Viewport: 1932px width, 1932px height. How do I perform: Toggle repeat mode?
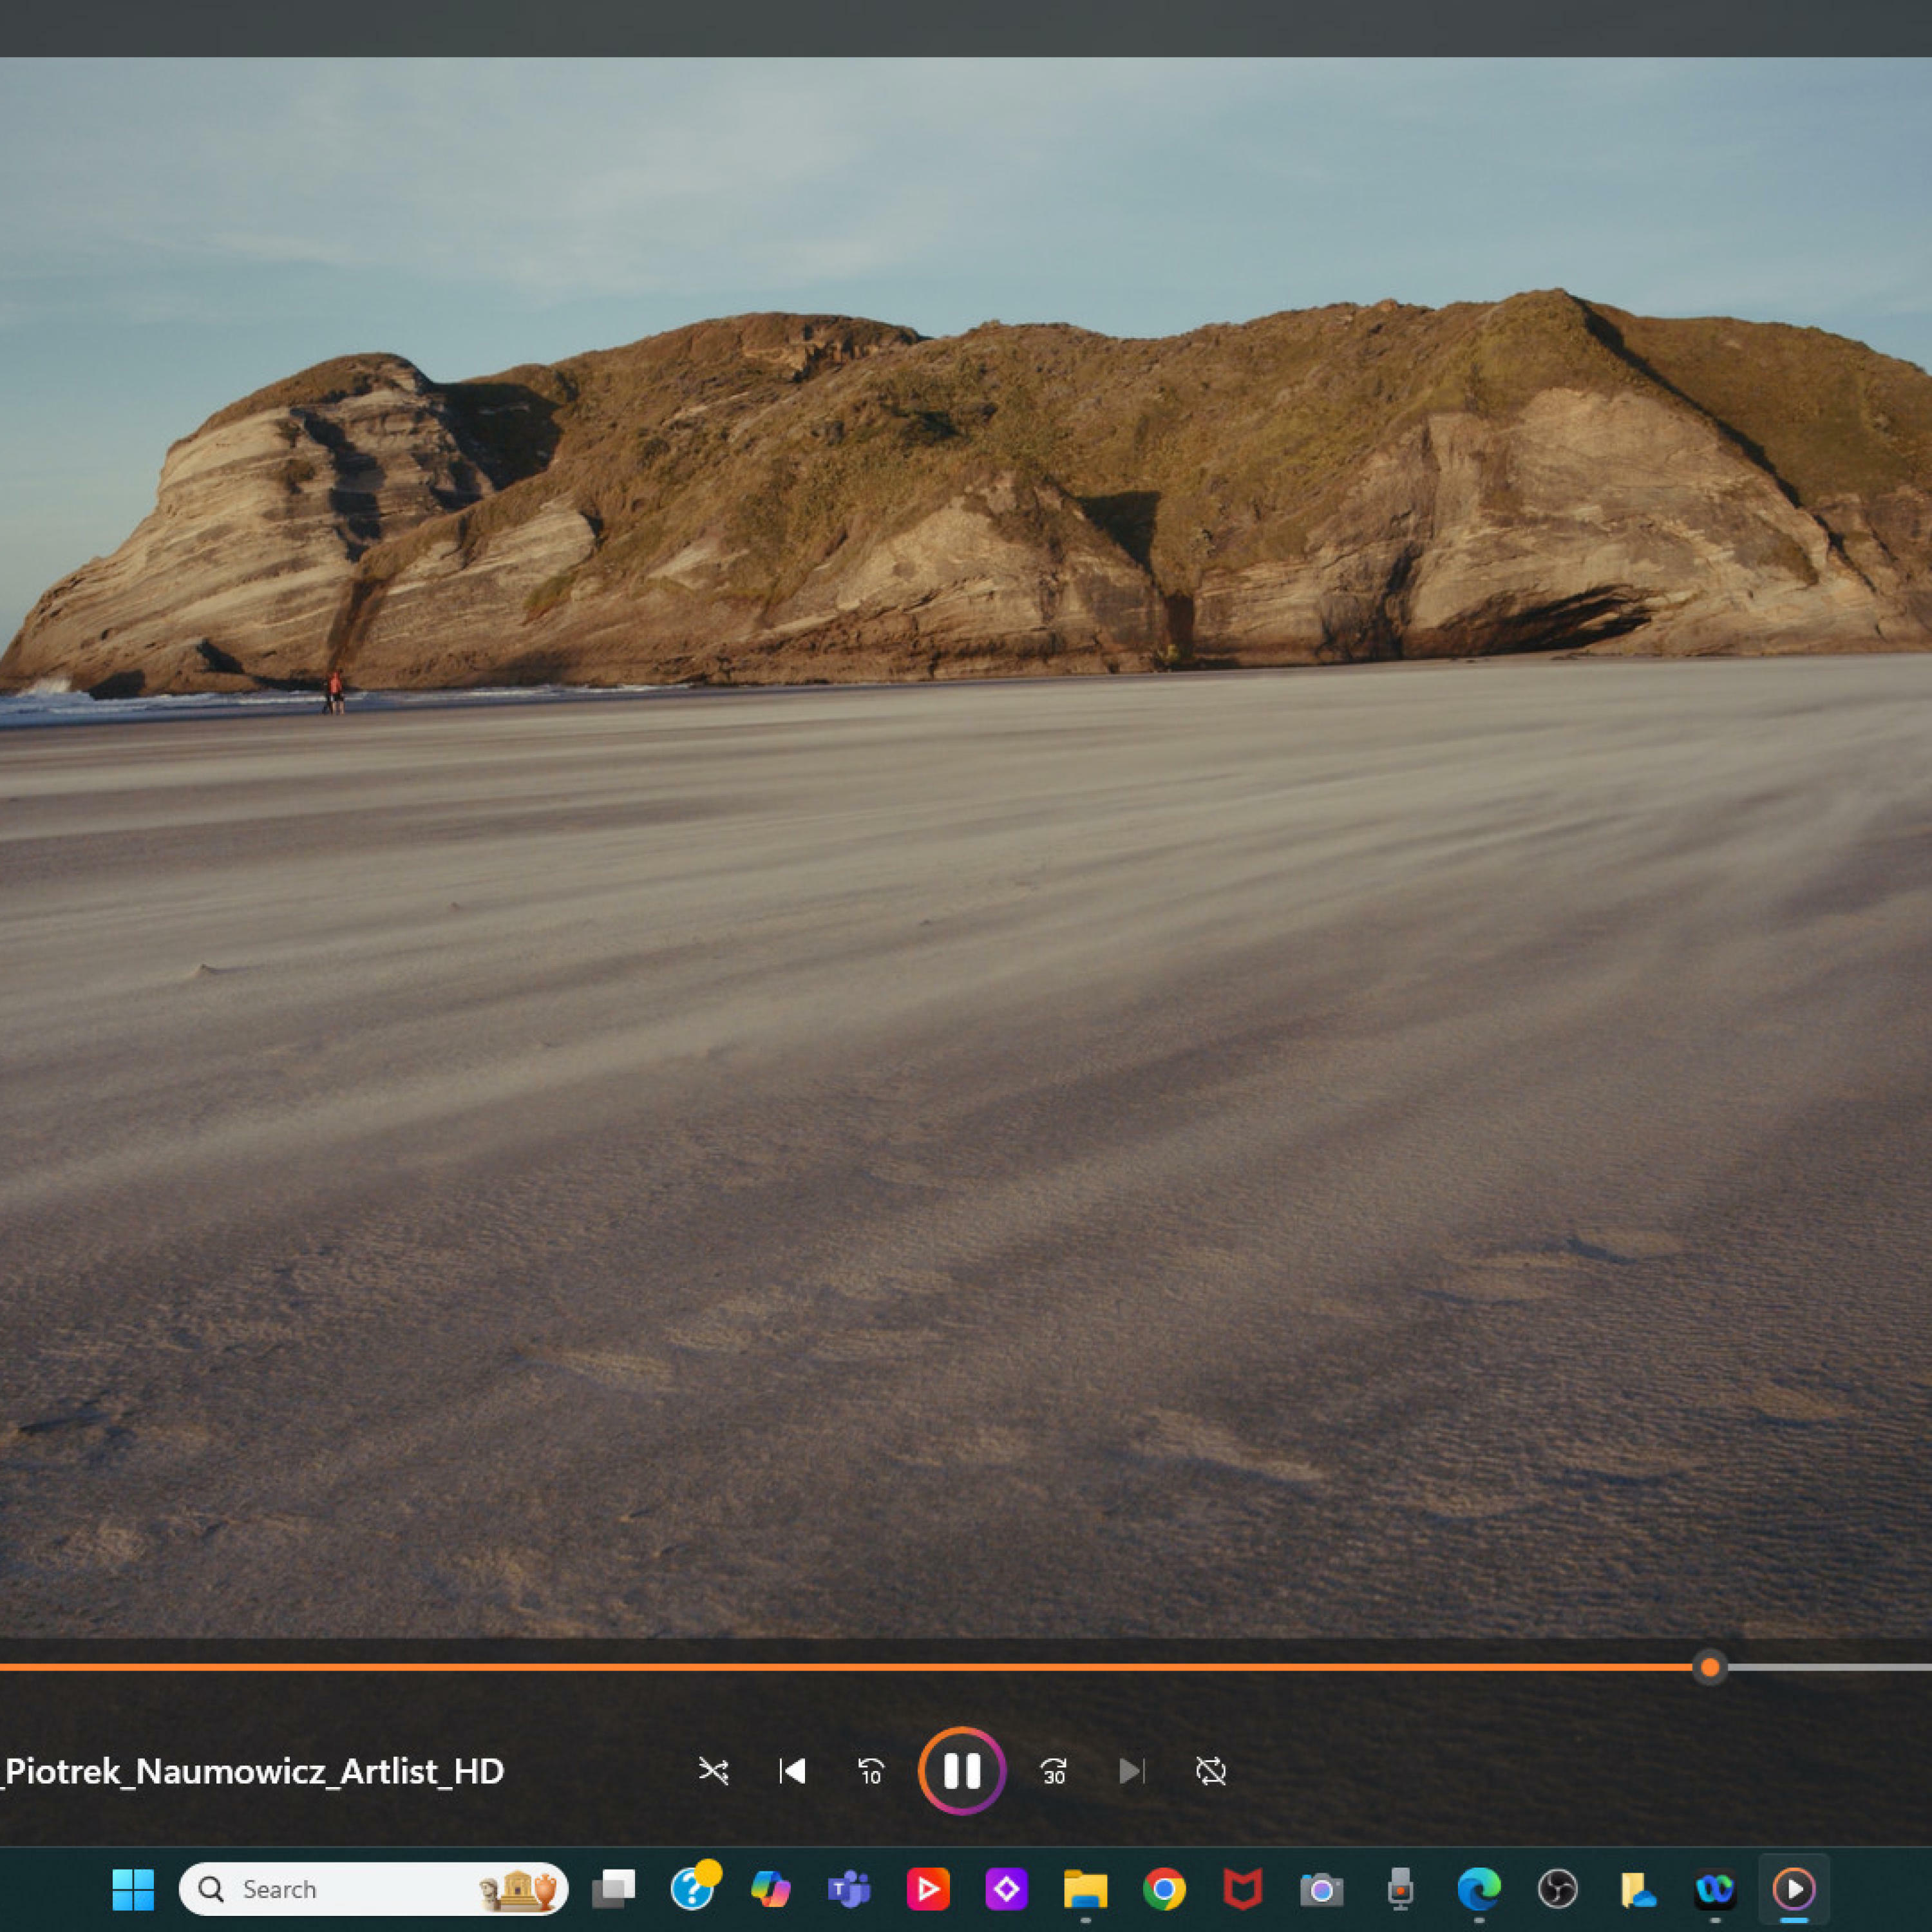click(x=1210, y=1771)
